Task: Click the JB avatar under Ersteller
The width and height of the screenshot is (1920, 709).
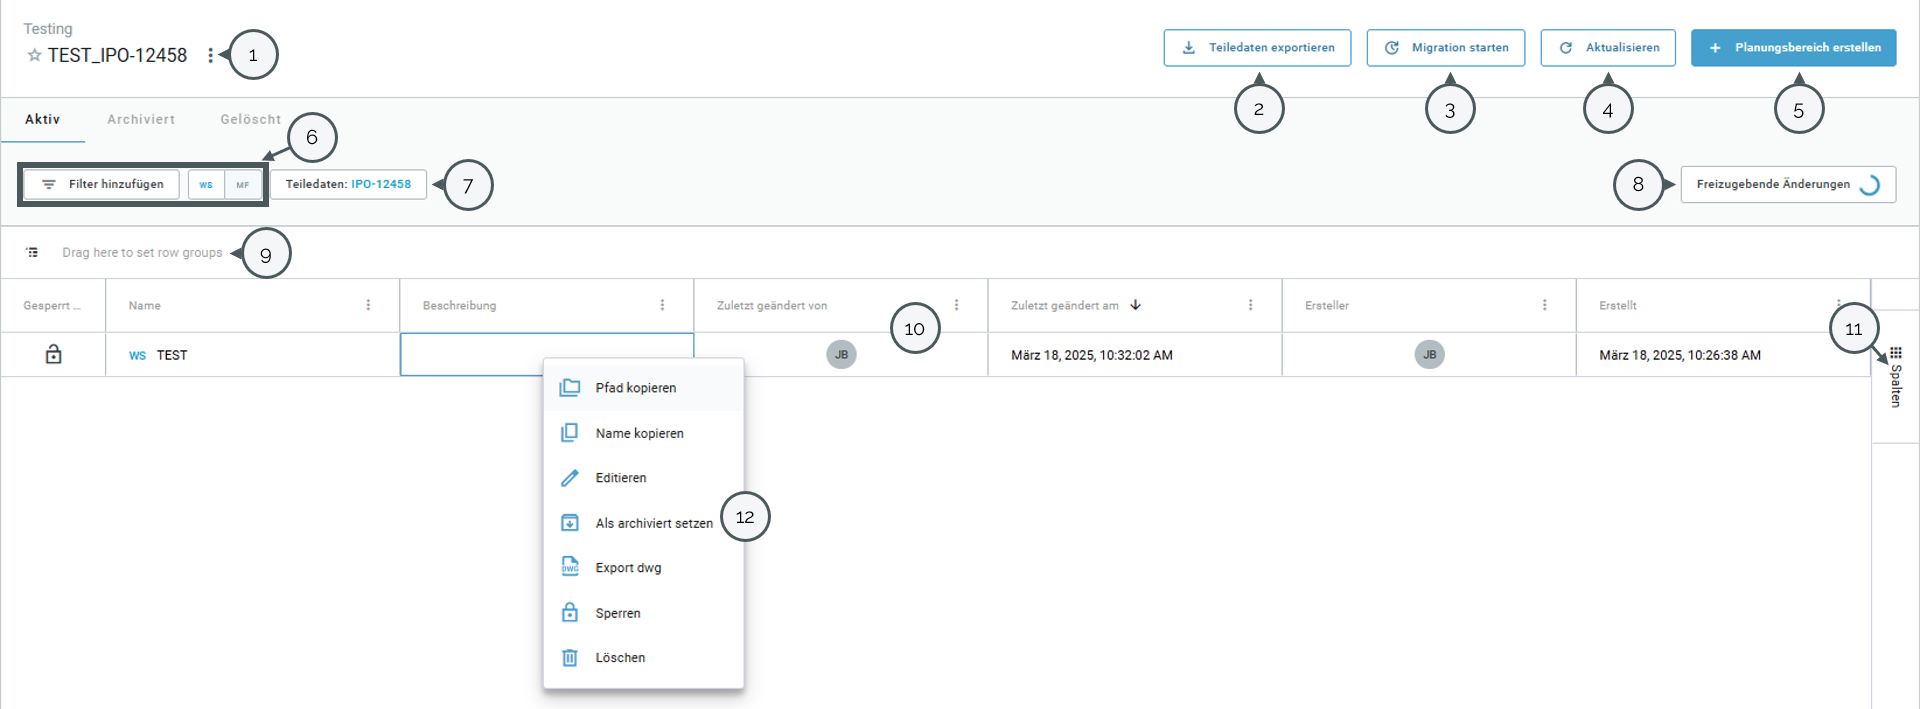Action: tap(1429, 355)
